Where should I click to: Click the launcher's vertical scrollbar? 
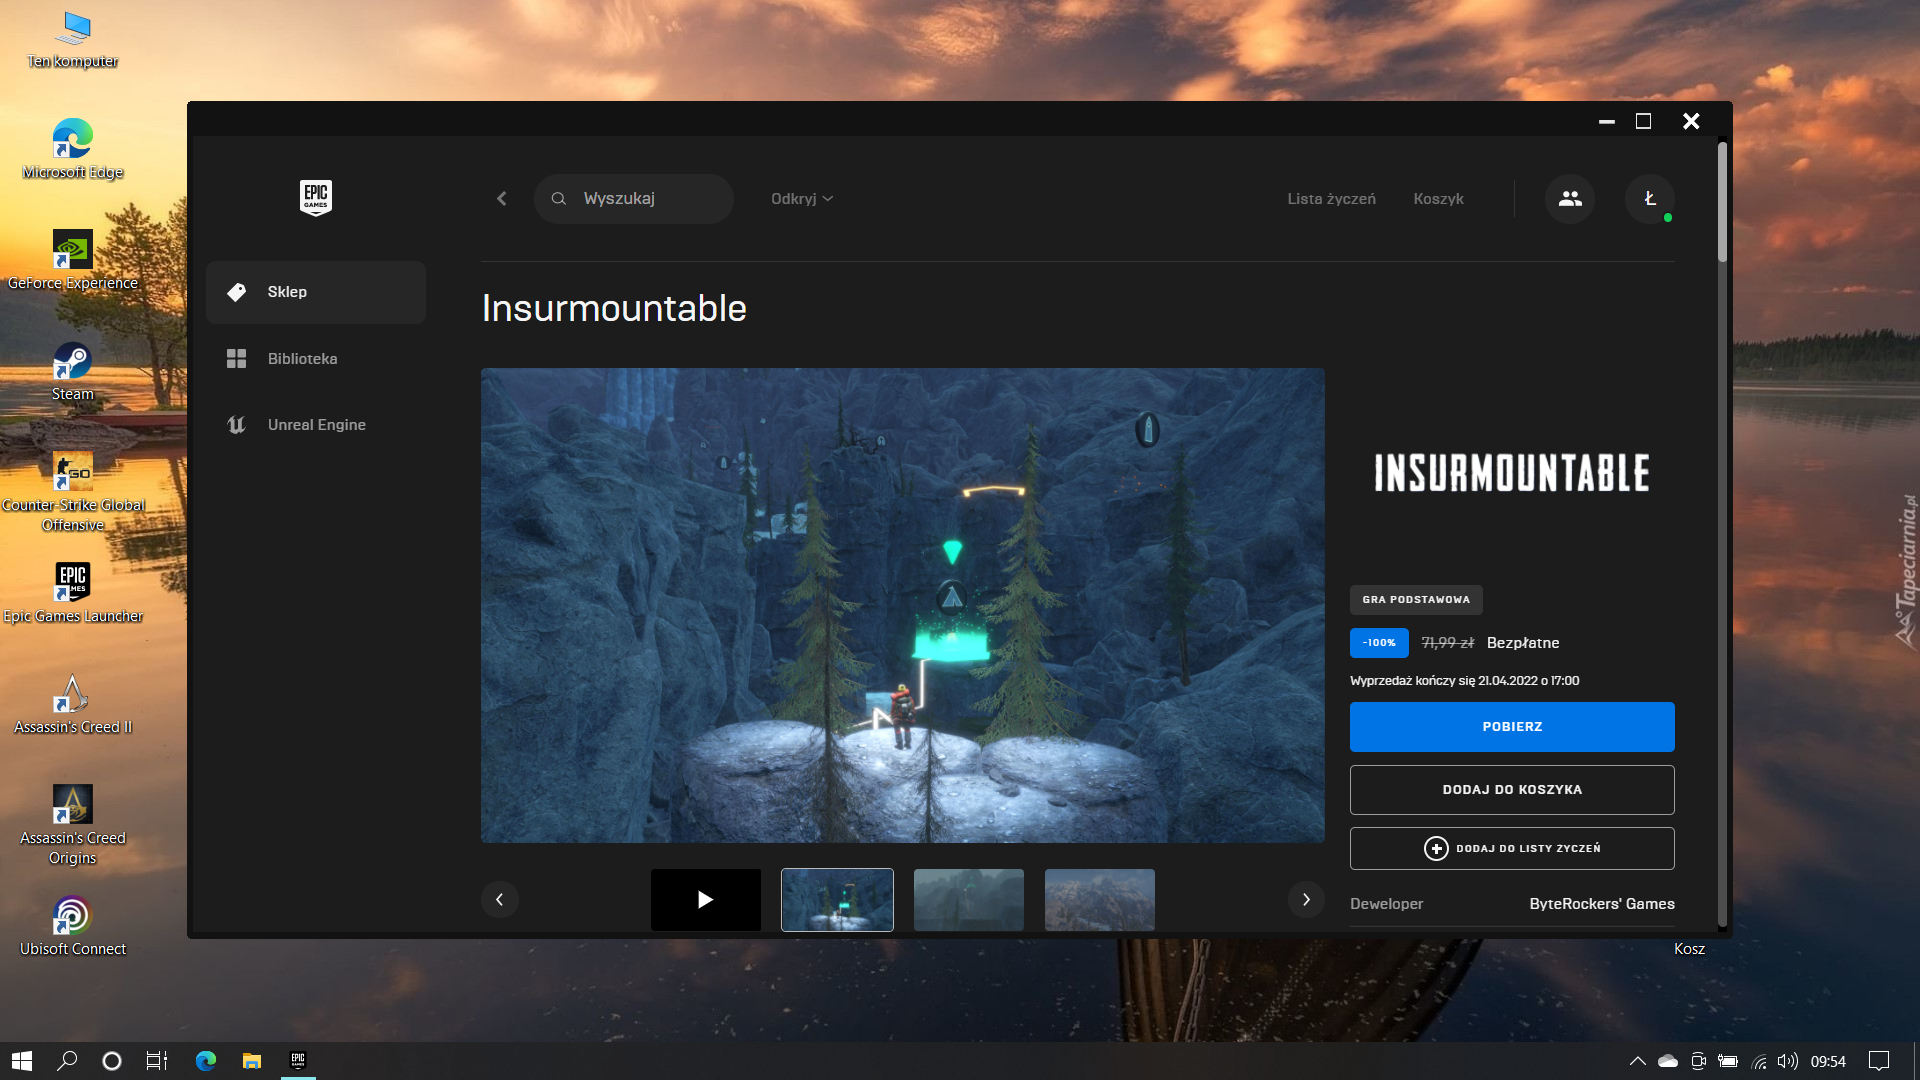click(x=1722, y=203)
